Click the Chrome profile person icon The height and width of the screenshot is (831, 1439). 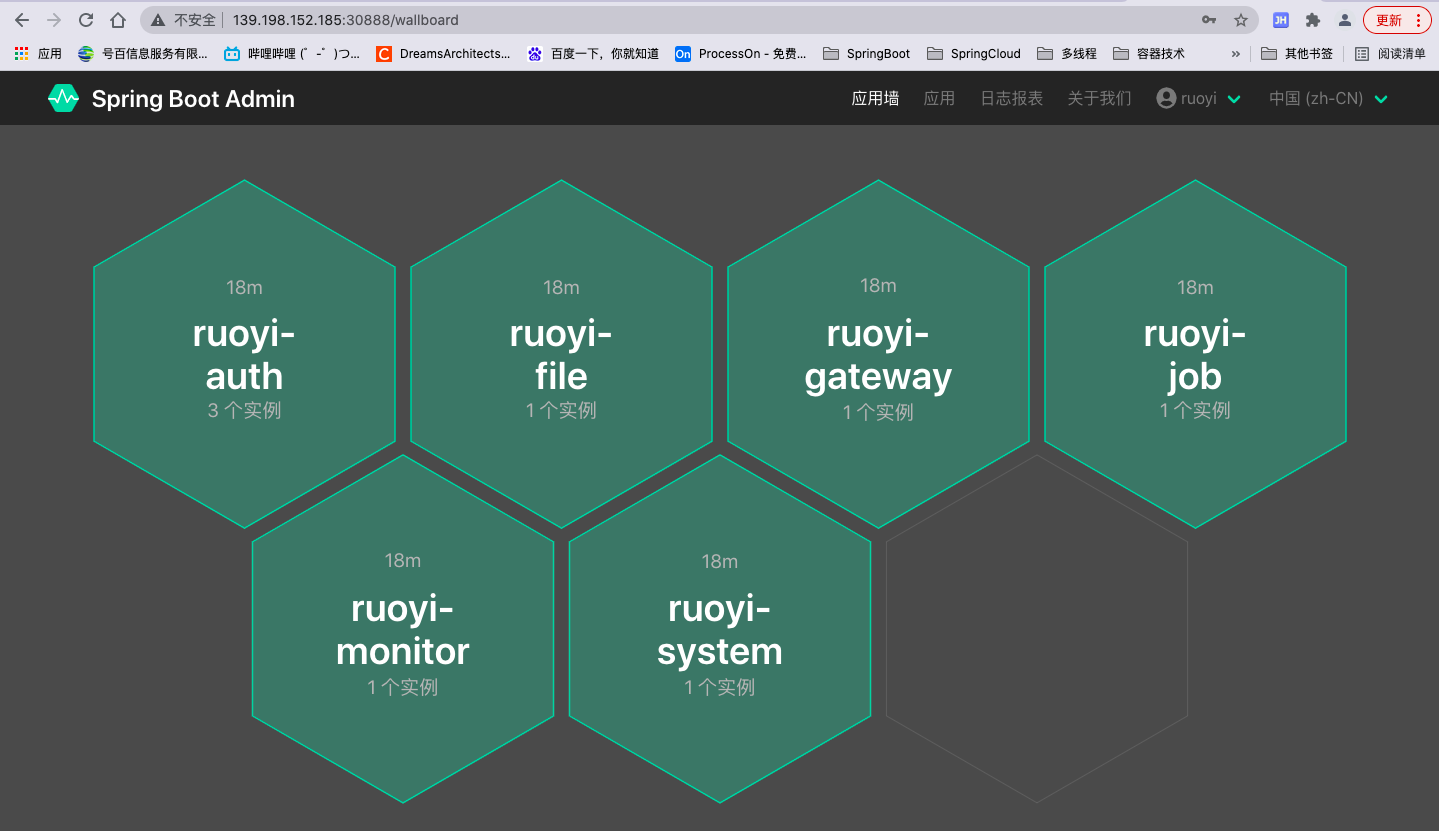point(1344,19)
